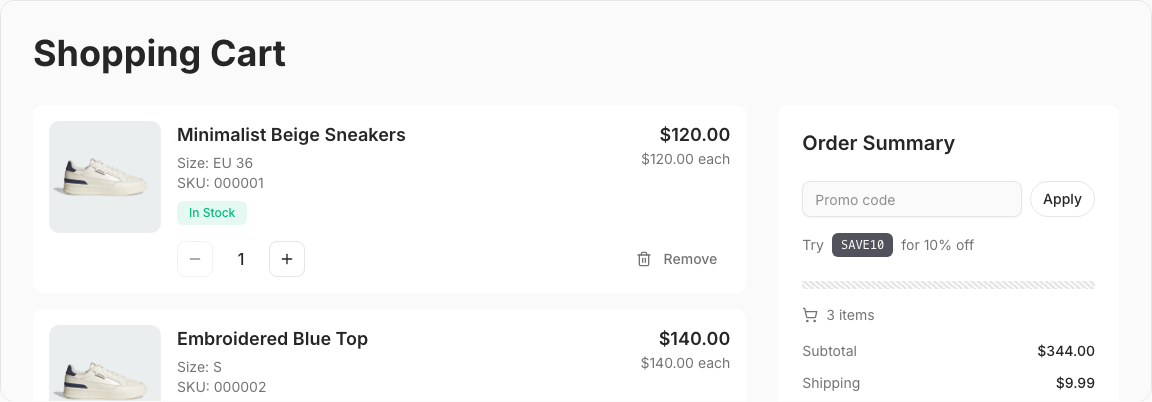Increase quantity of Minimalist Beige Sneakers
Viewport: 1152px width, 402px height.
(287, 259)
